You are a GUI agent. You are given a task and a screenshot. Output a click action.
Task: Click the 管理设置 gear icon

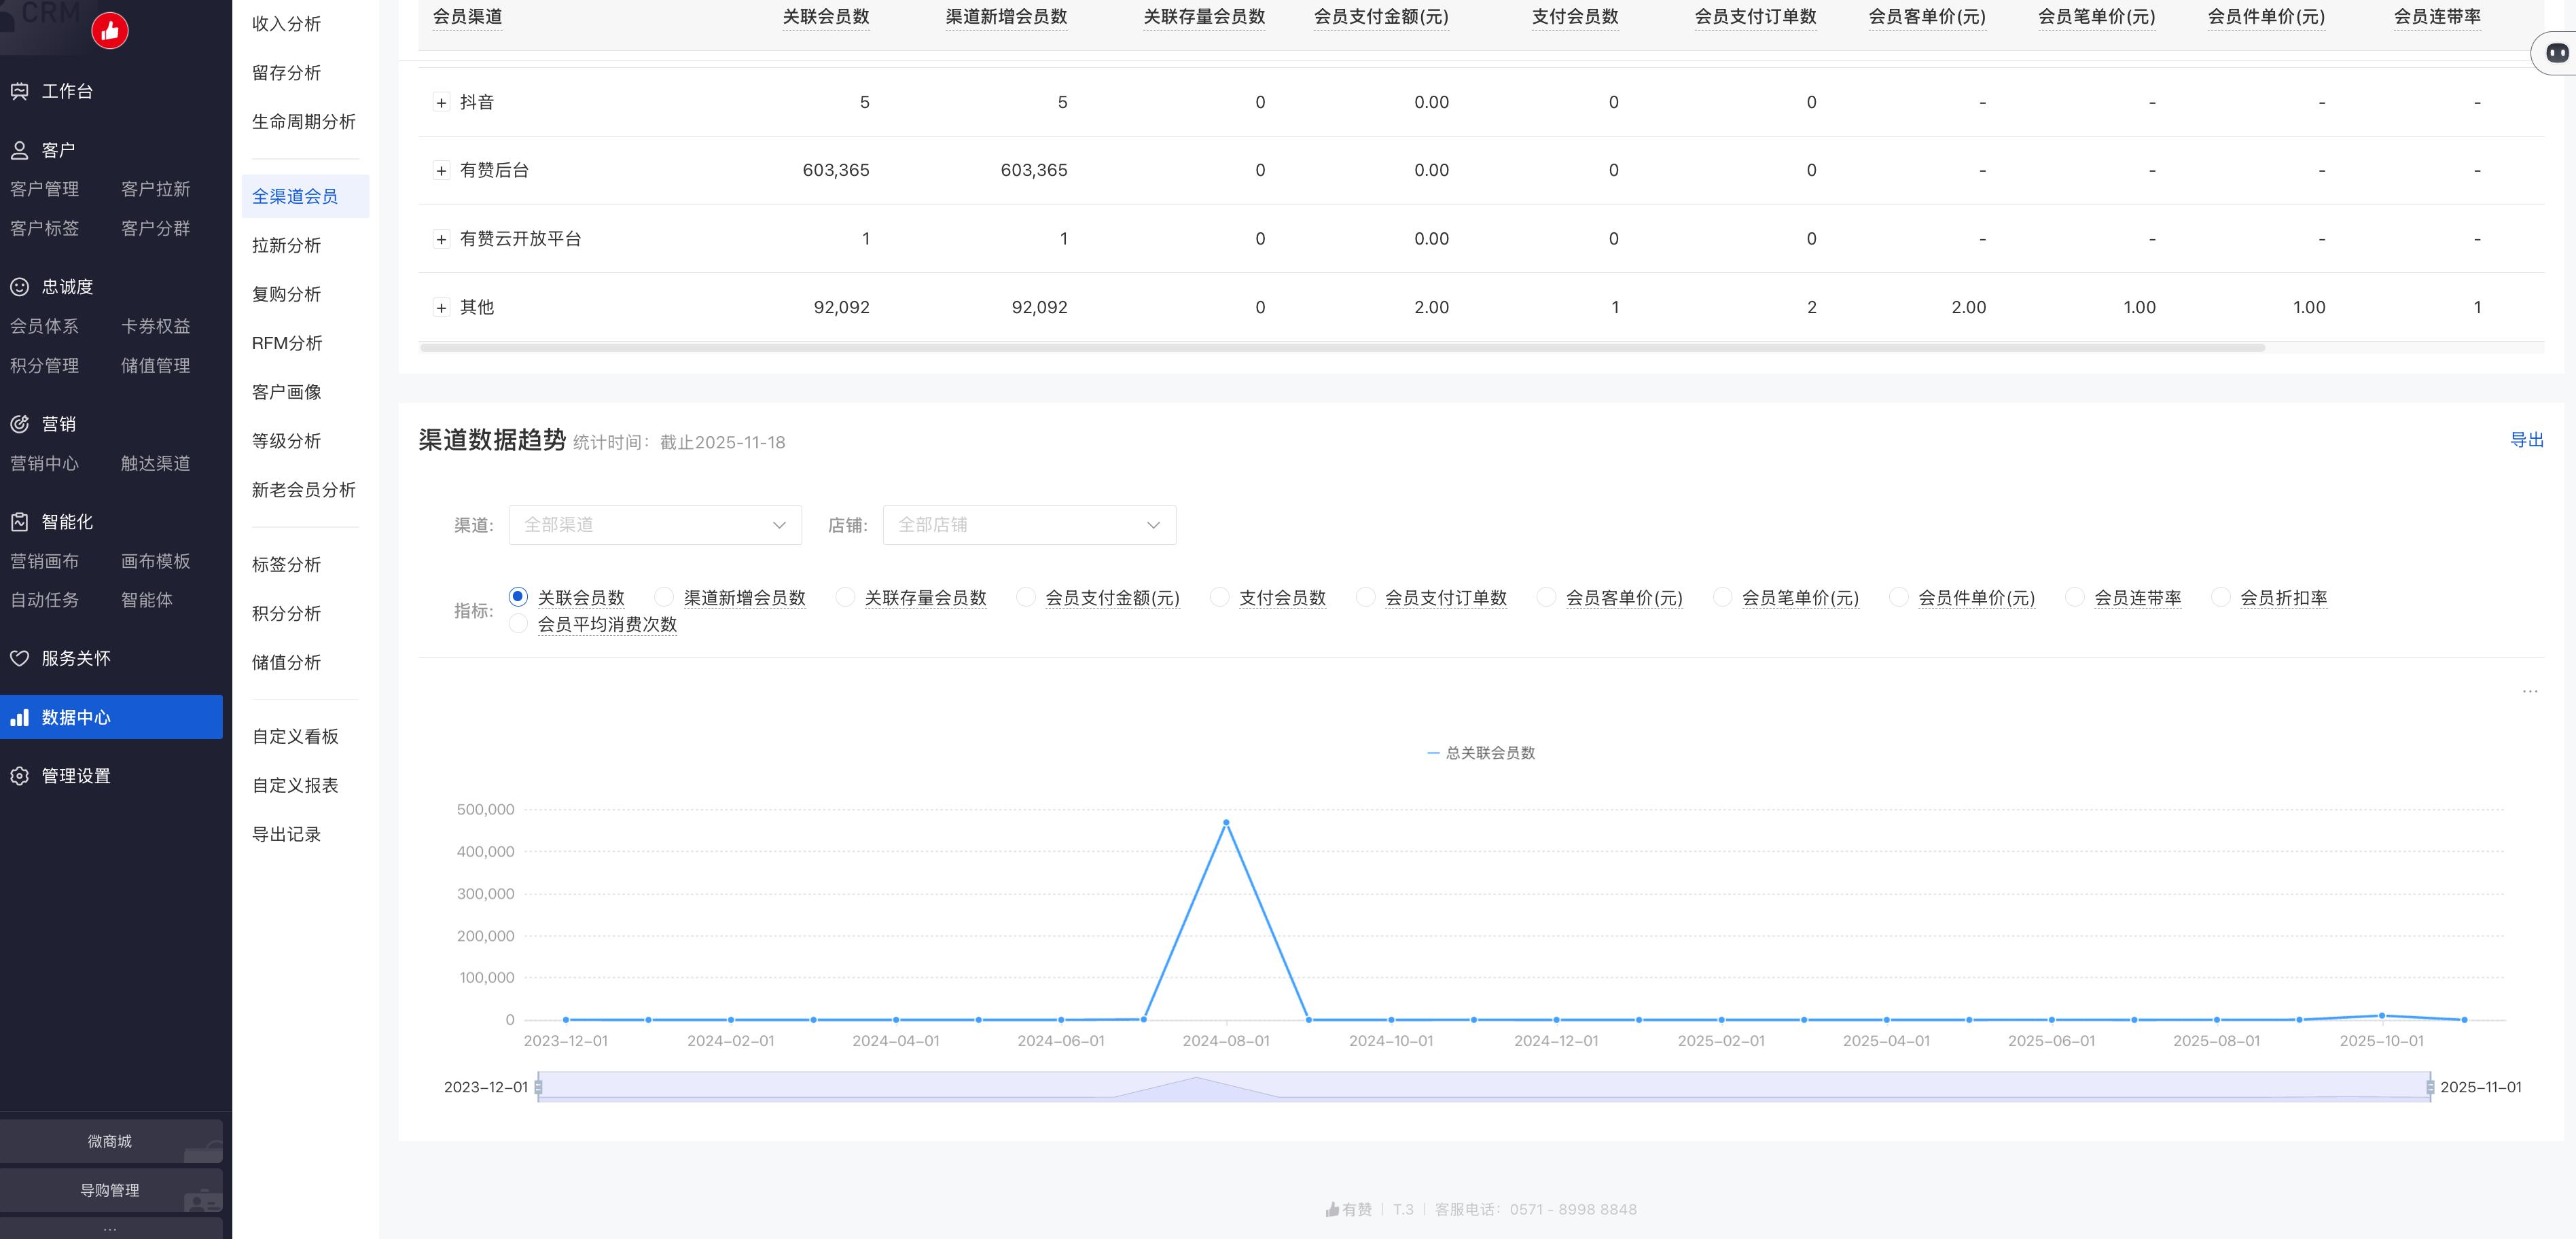(x=20, y=776)
